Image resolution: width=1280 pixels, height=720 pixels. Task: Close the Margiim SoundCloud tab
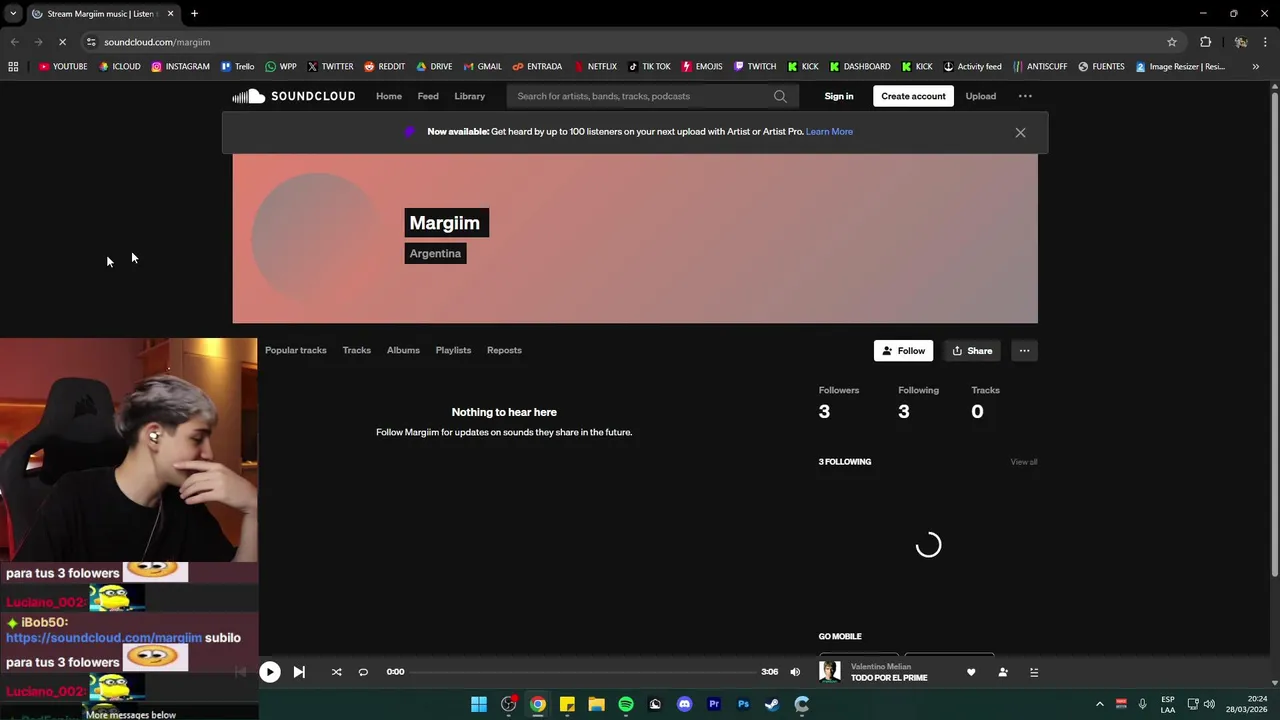[x=170, y=14]
